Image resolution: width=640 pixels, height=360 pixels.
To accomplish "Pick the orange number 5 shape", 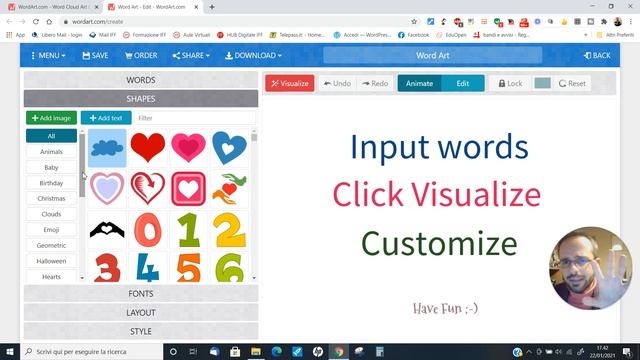I will click(x=188, y=267).
